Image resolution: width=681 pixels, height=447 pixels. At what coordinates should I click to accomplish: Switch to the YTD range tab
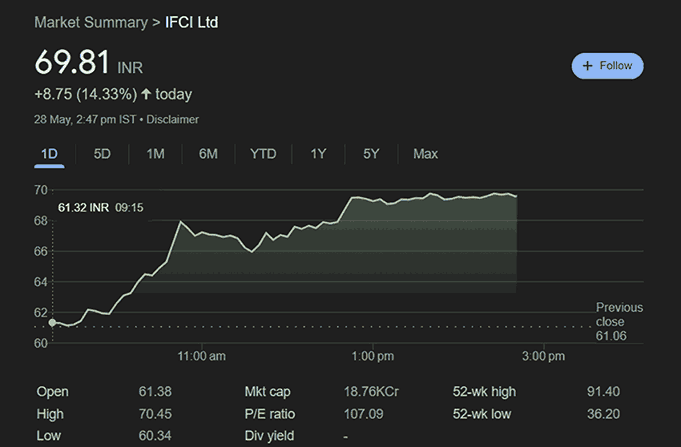click(263, 154)
